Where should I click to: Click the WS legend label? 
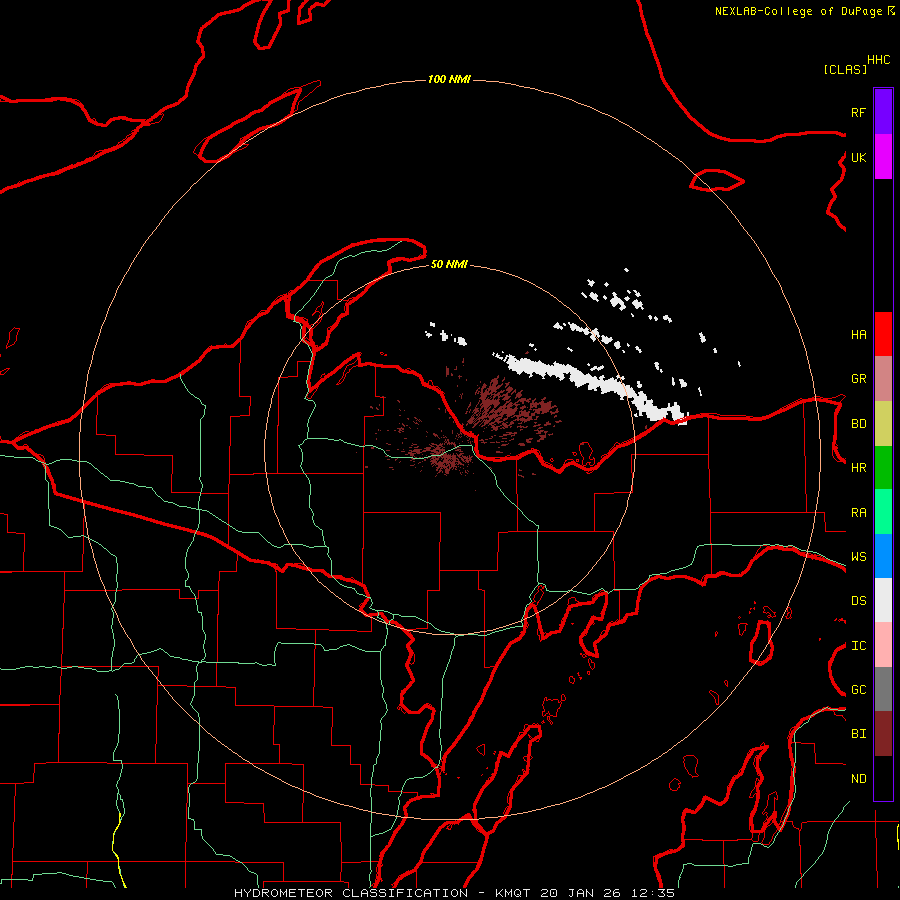858,557
